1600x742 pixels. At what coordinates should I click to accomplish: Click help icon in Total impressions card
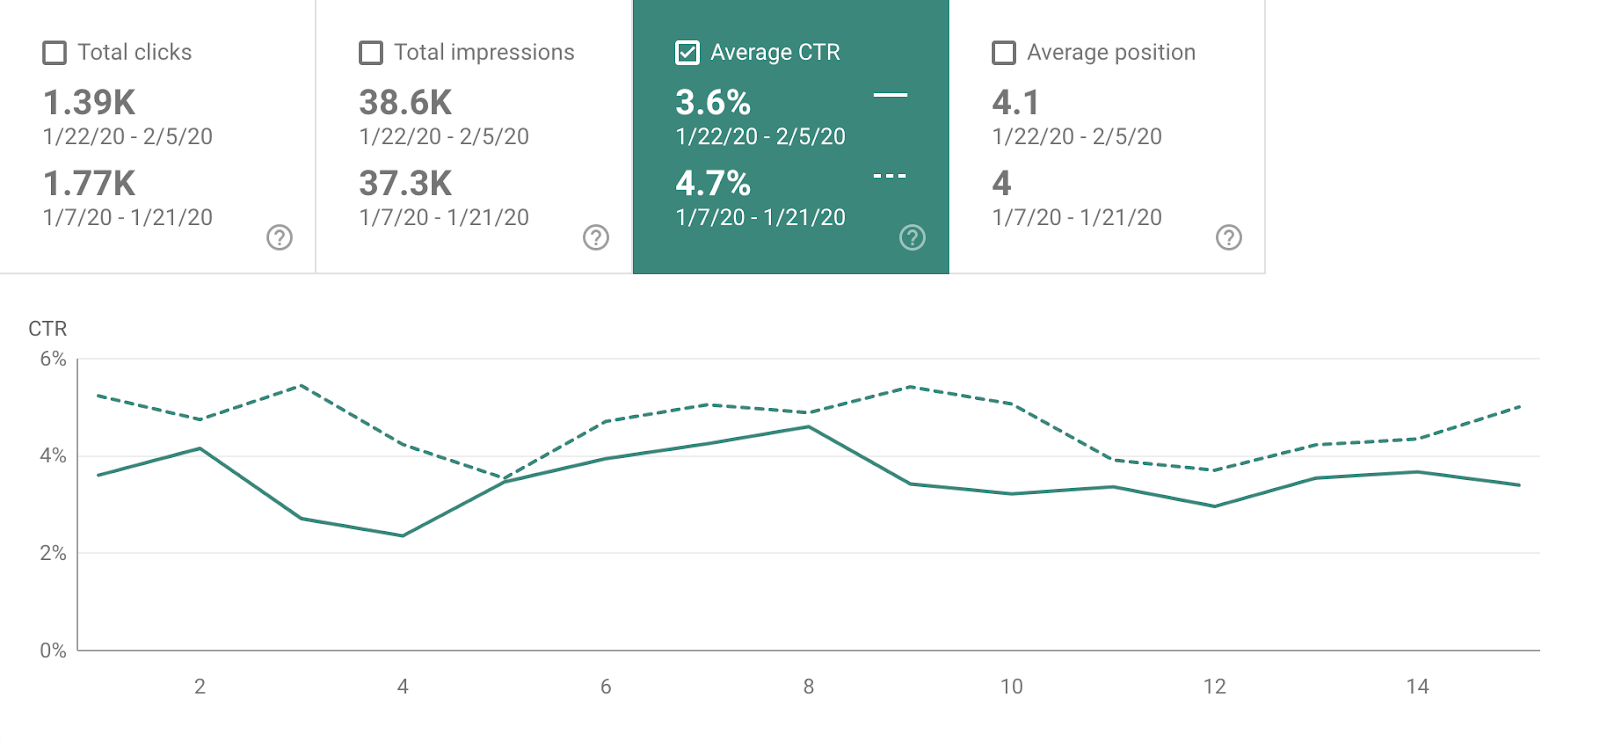(x=596, y=237)
